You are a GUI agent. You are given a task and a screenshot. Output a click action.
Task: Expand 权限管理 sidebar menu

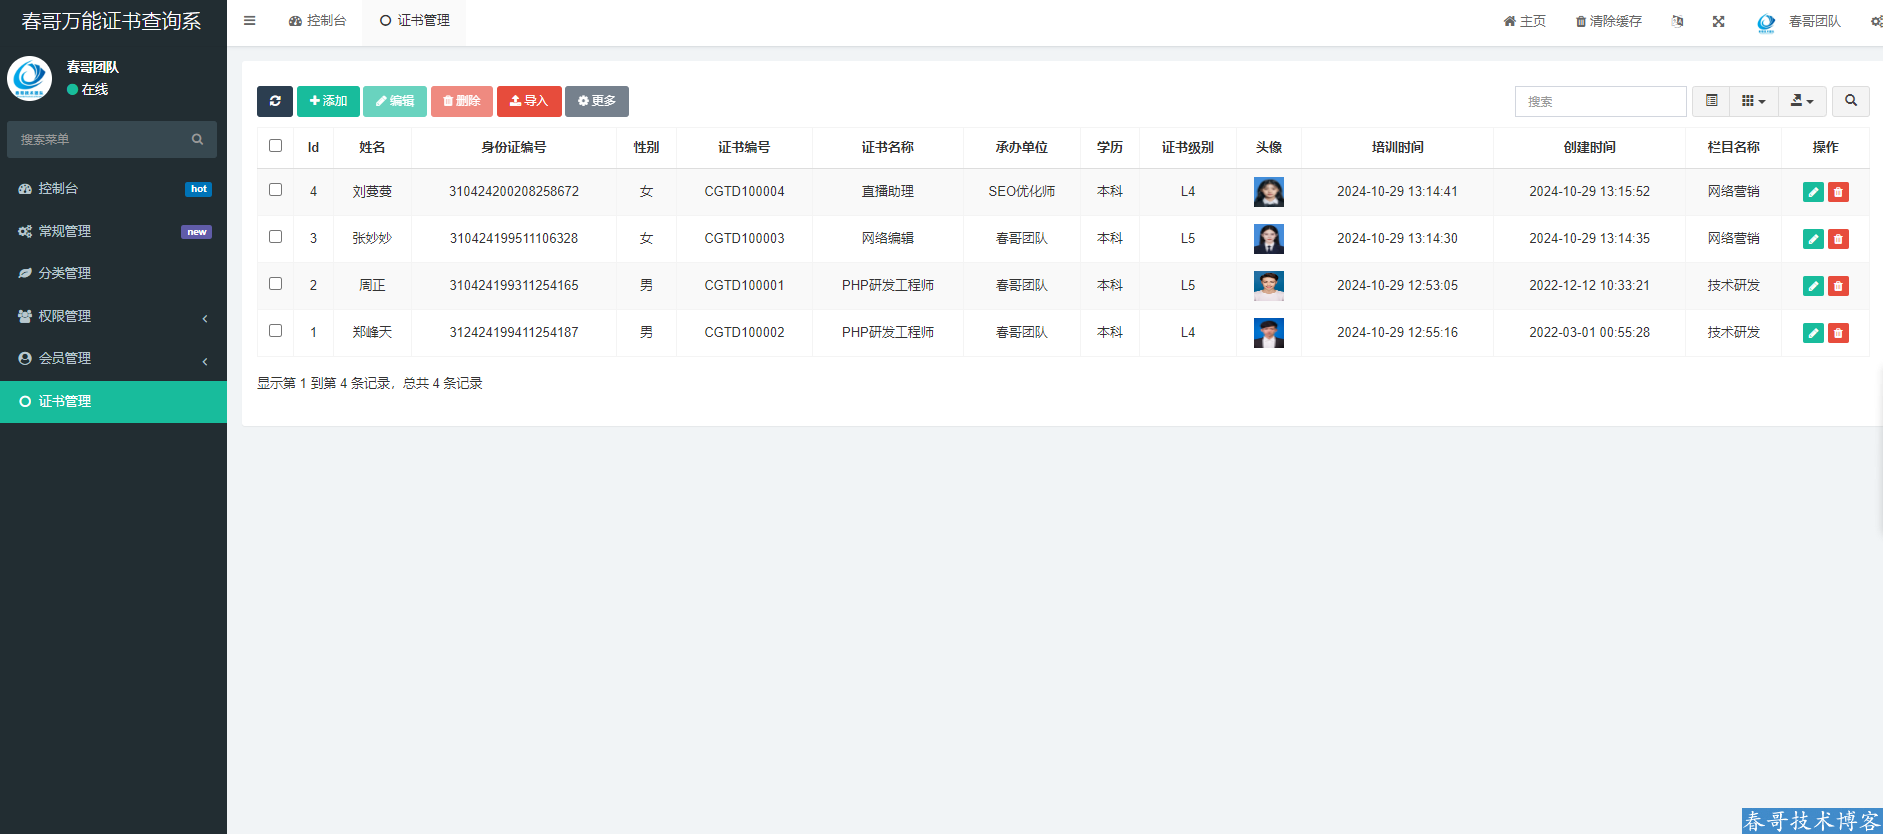[113, 316]
